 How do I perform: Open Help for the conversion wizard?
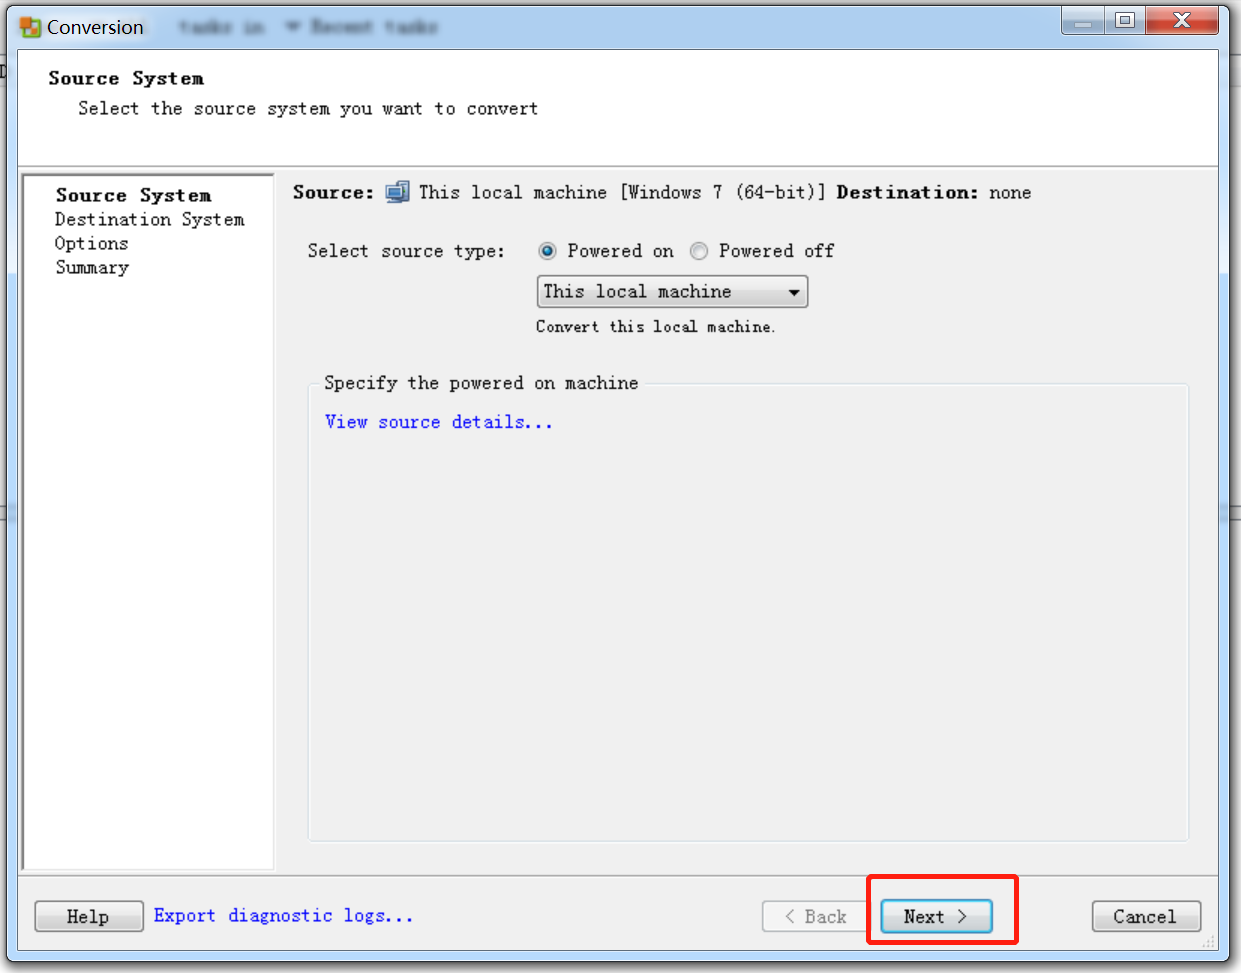(x=89, y=916)
